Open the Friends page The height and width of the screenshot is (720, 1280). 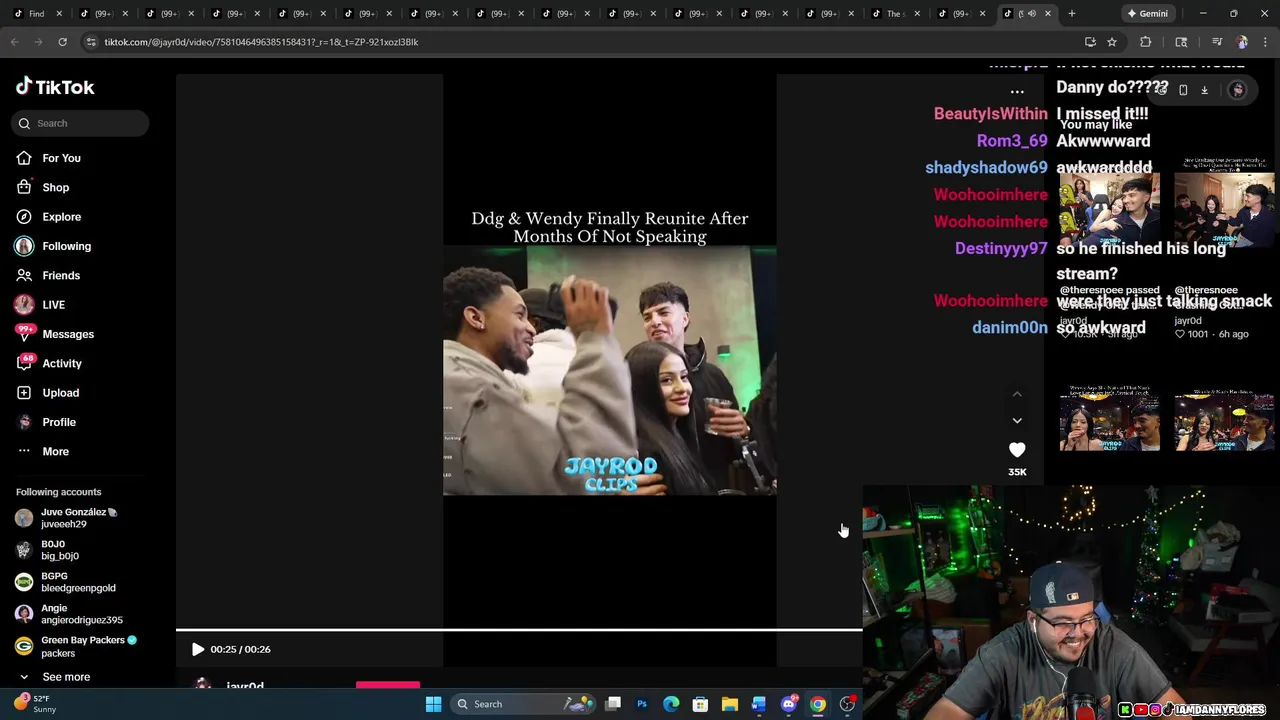(48, 275)
